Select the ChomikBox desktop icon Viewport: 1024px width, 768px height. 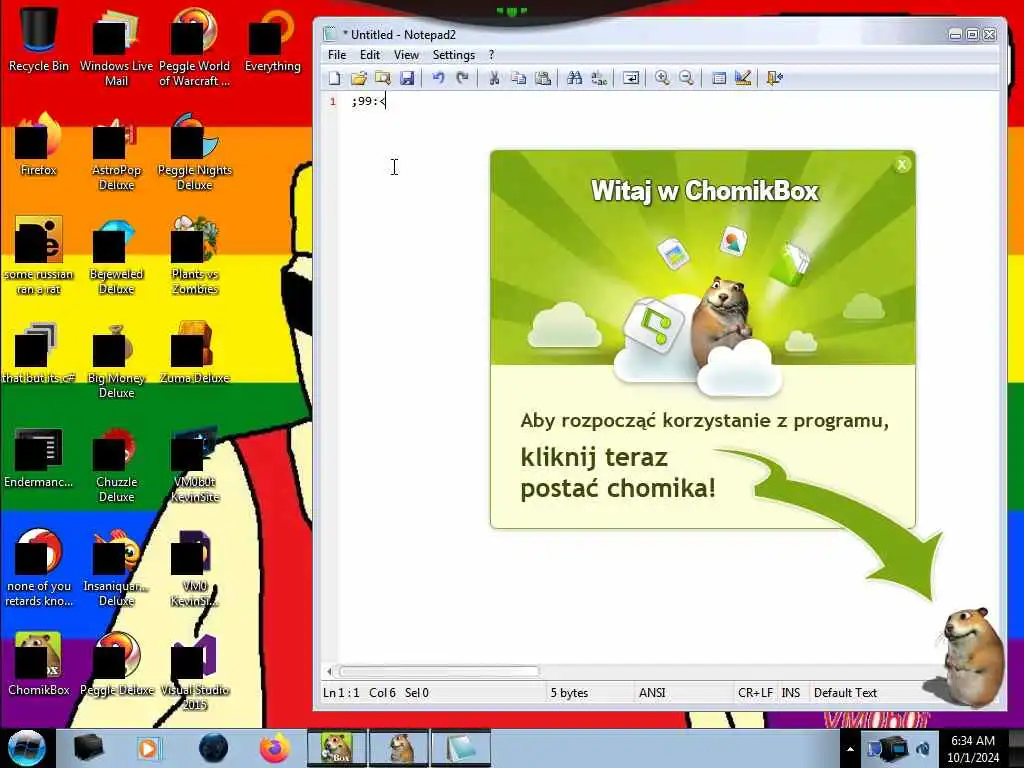[x=39, y=663]
